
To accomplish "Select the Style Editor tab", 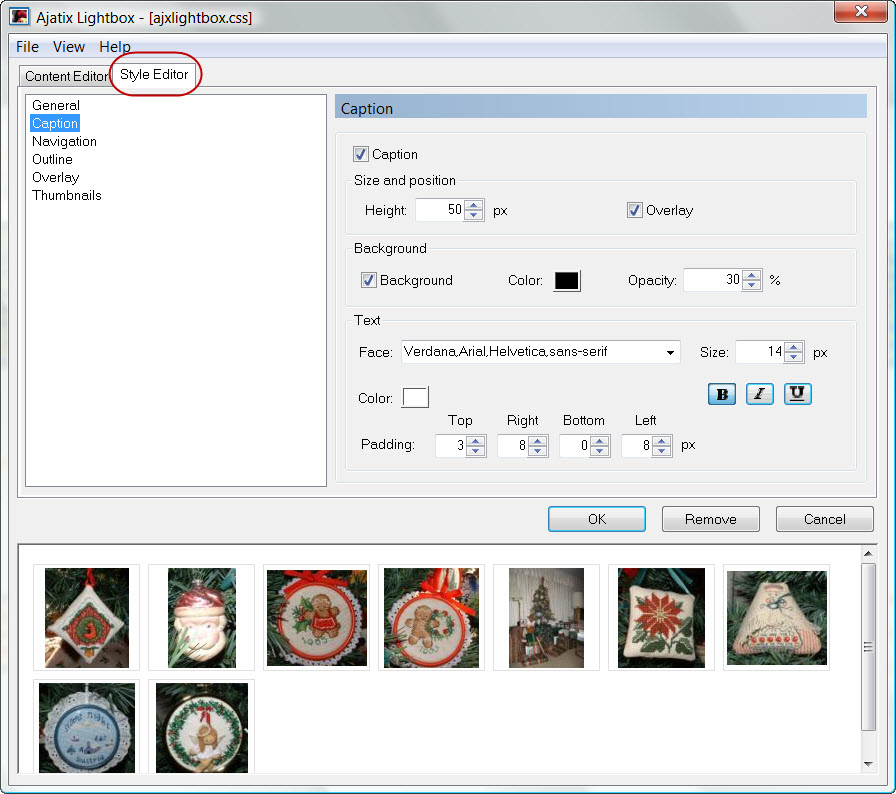I will pos(154,74).
